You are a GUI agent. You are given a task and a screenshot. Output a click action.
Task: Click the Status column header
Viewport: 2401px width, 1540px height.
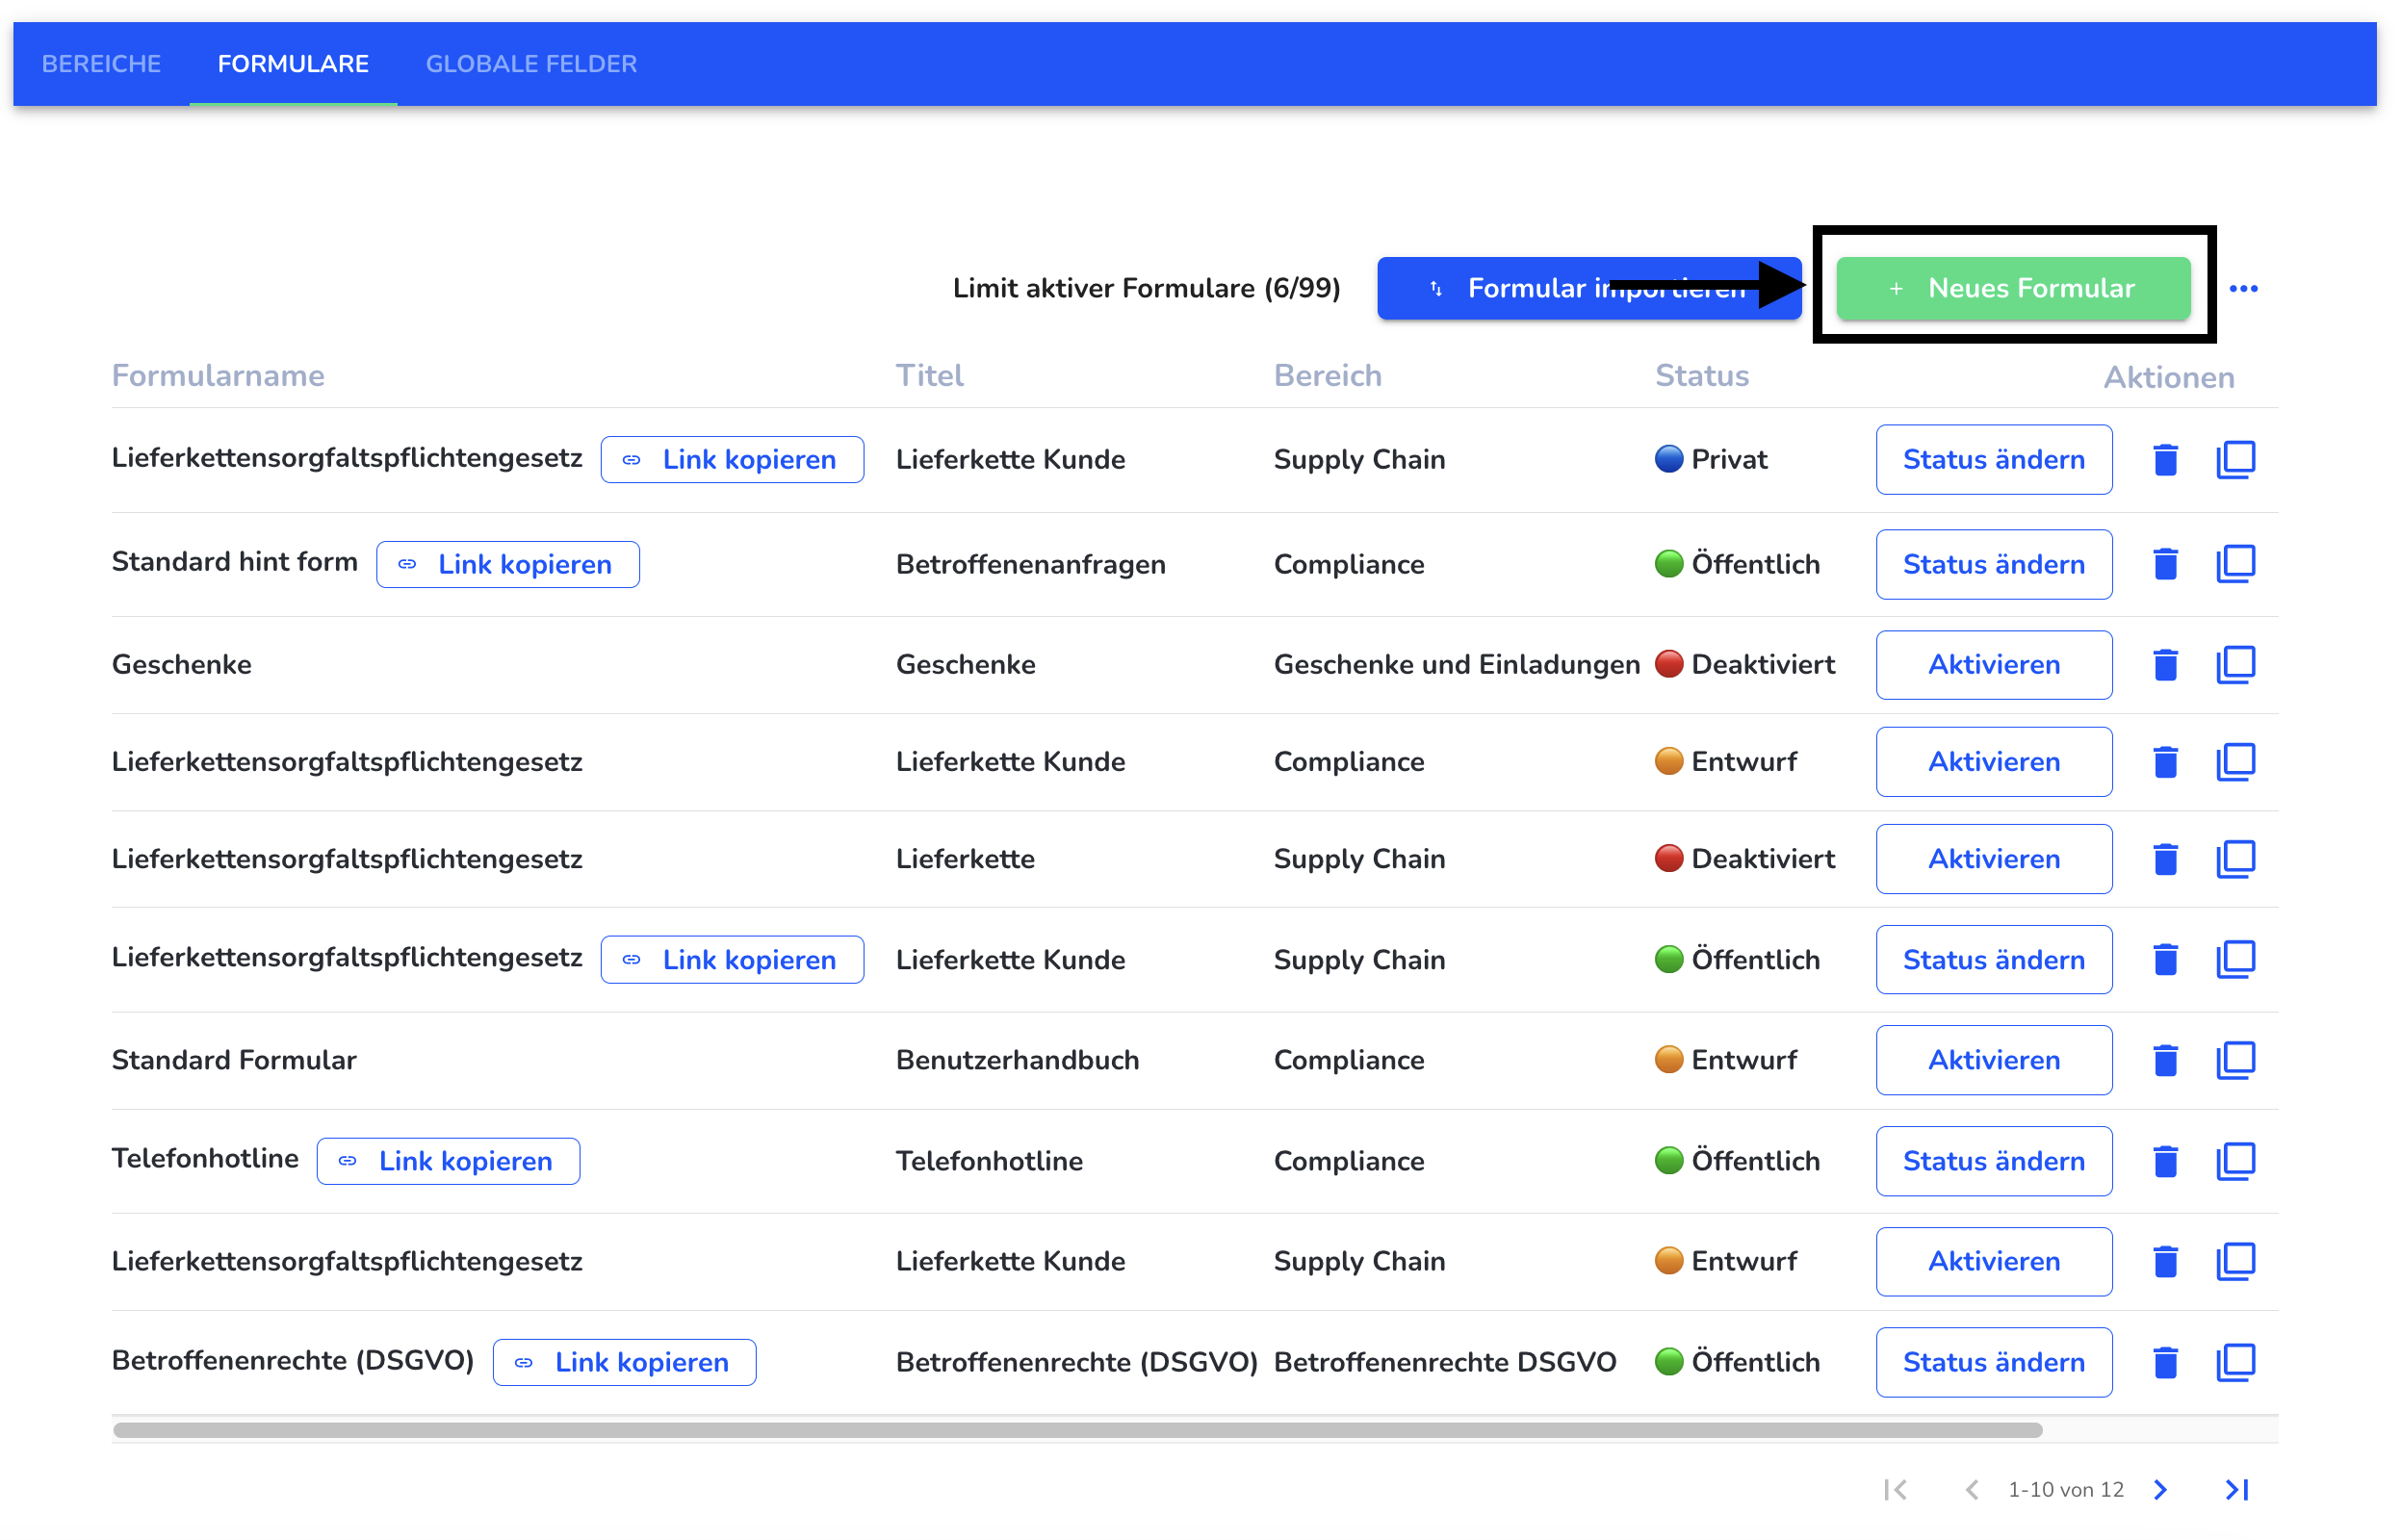click(x=1701, y=376)
